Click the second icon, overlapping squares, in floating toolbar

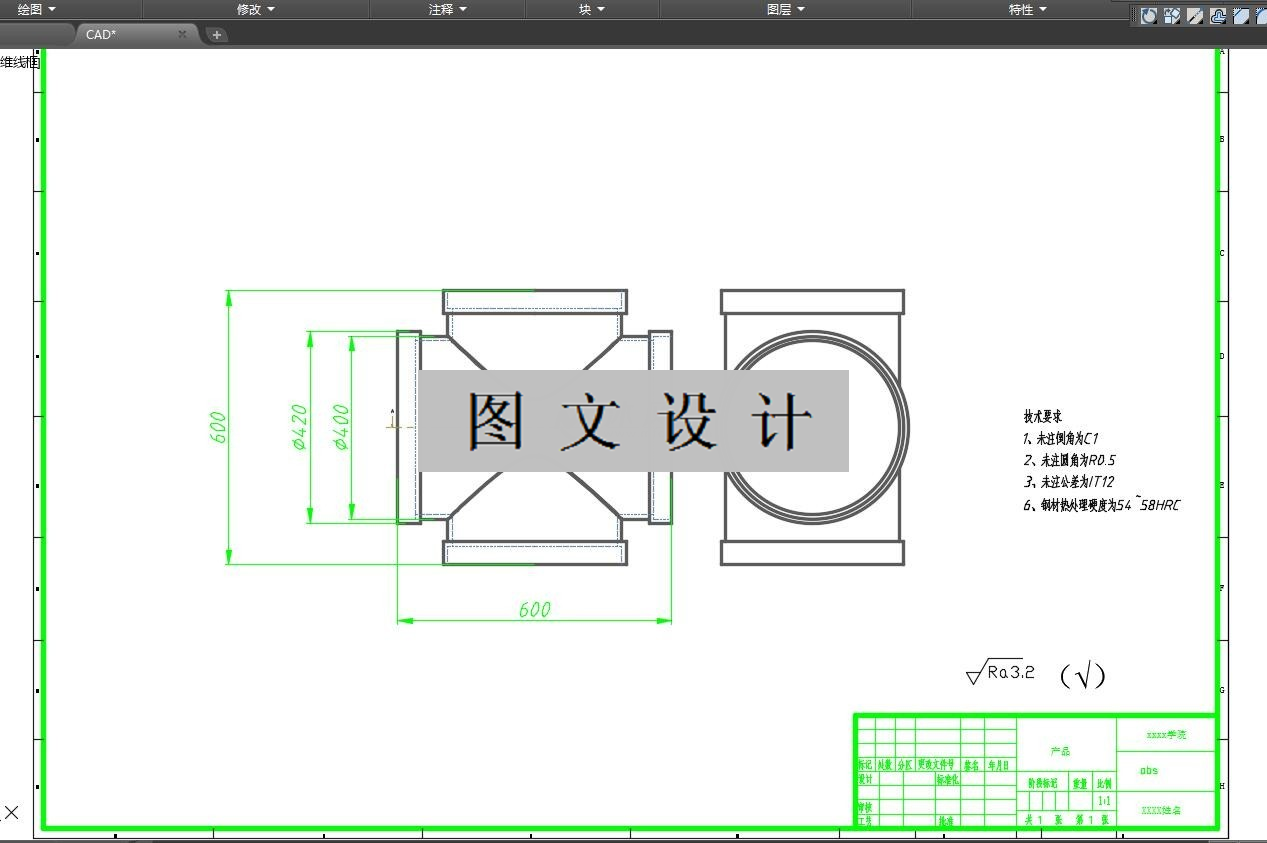coord(1172,16)
